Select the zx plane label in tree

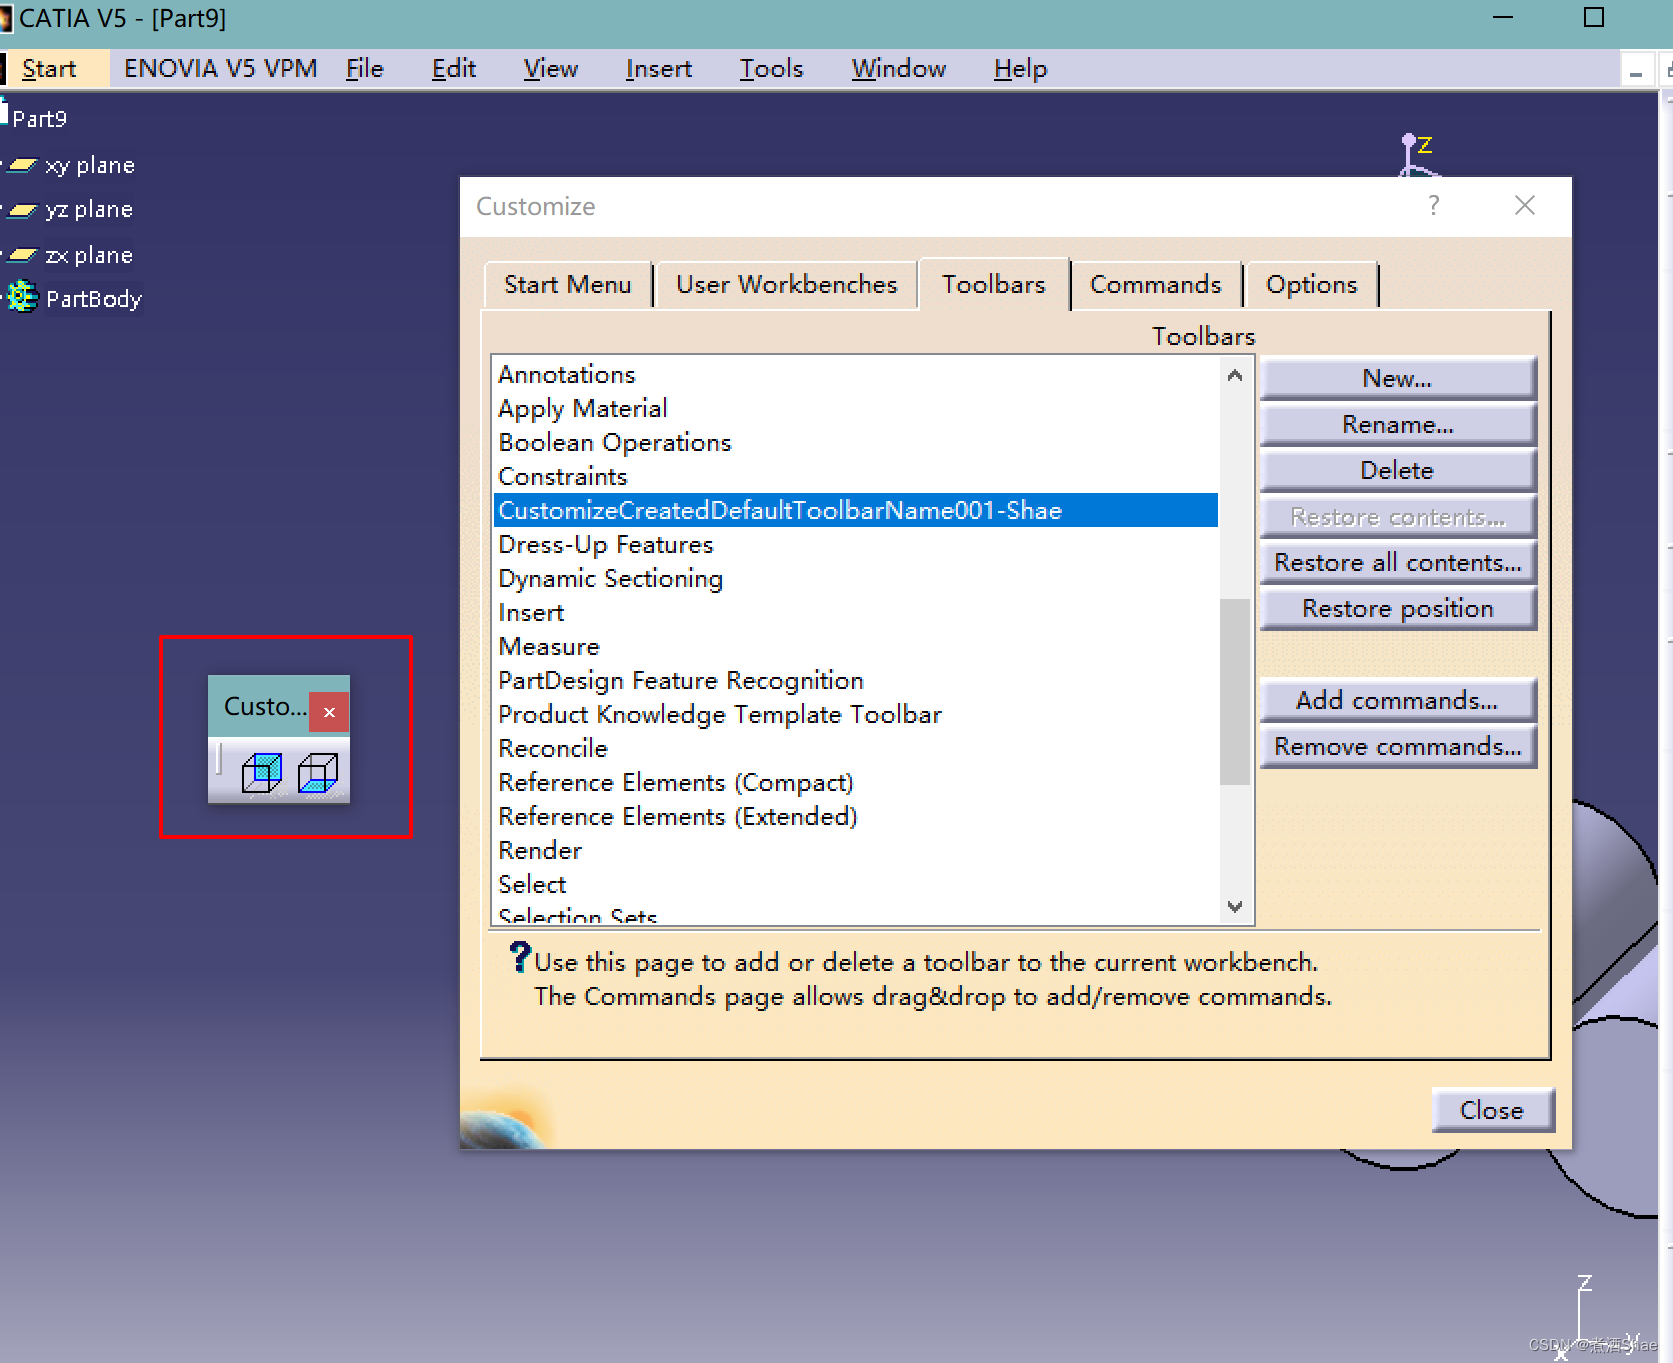89,255
